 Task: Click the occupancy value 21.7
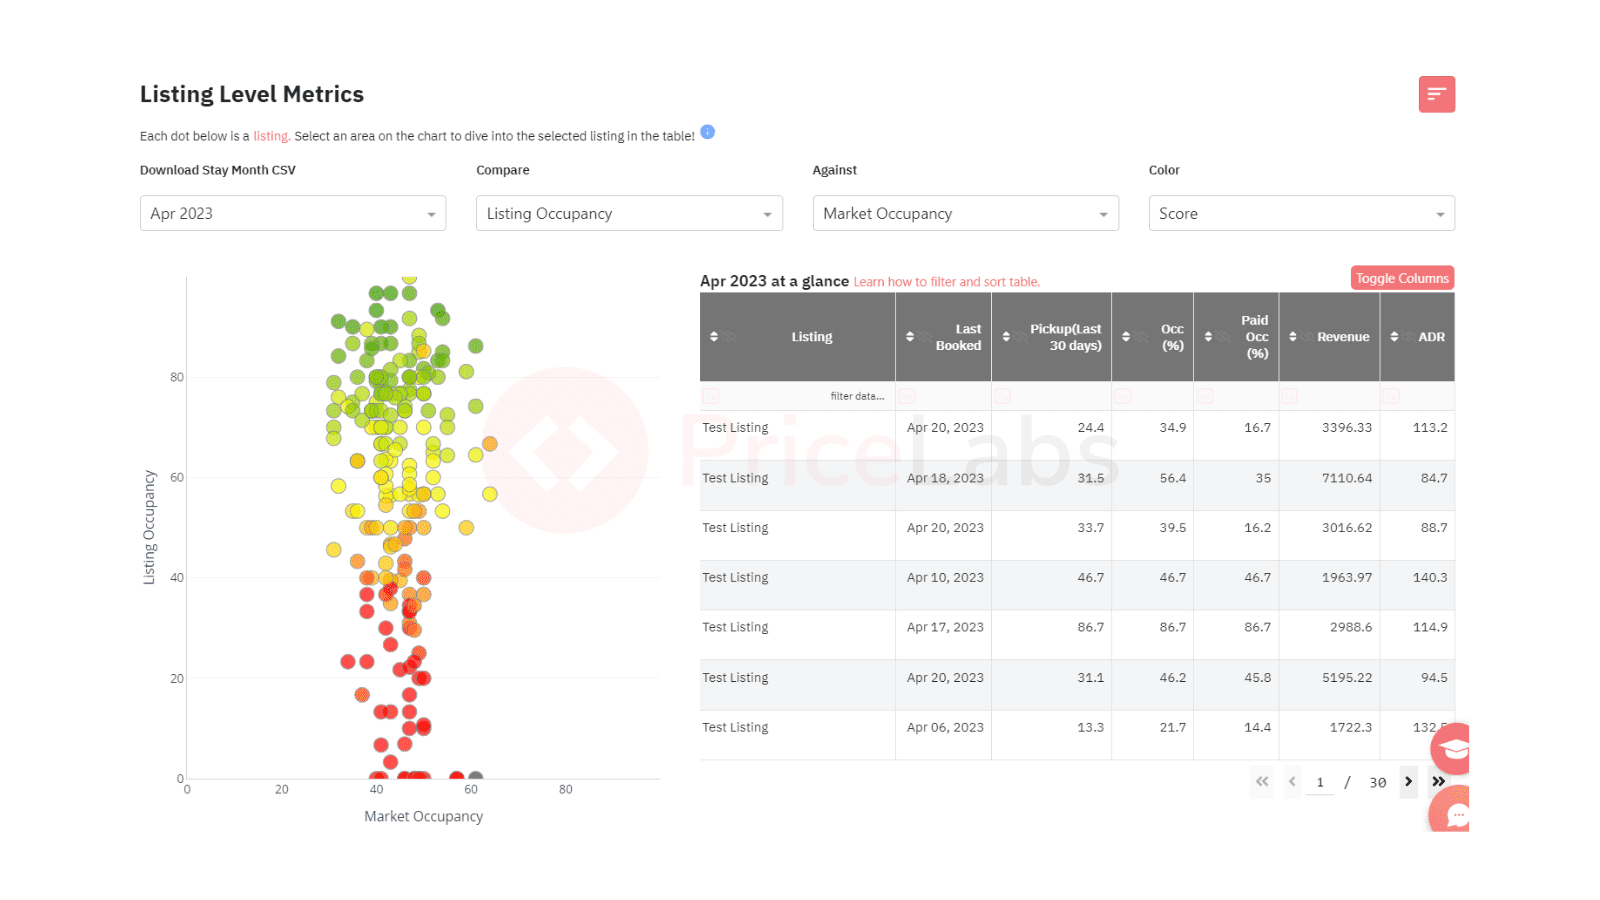click(1173, 727)
